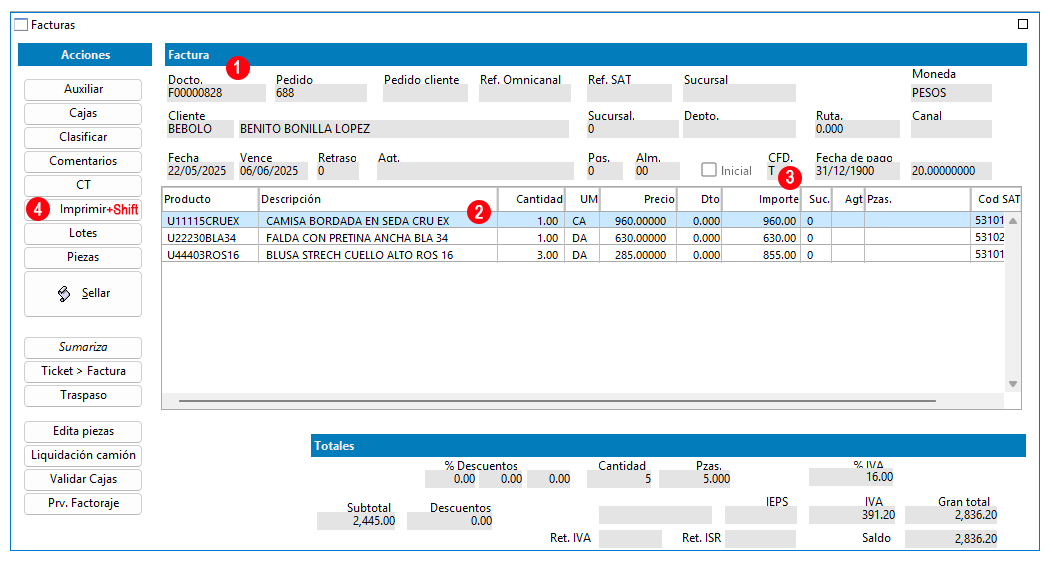
Task: Click the Fecha field 22/05/2025
Action: tap(200, 171)
